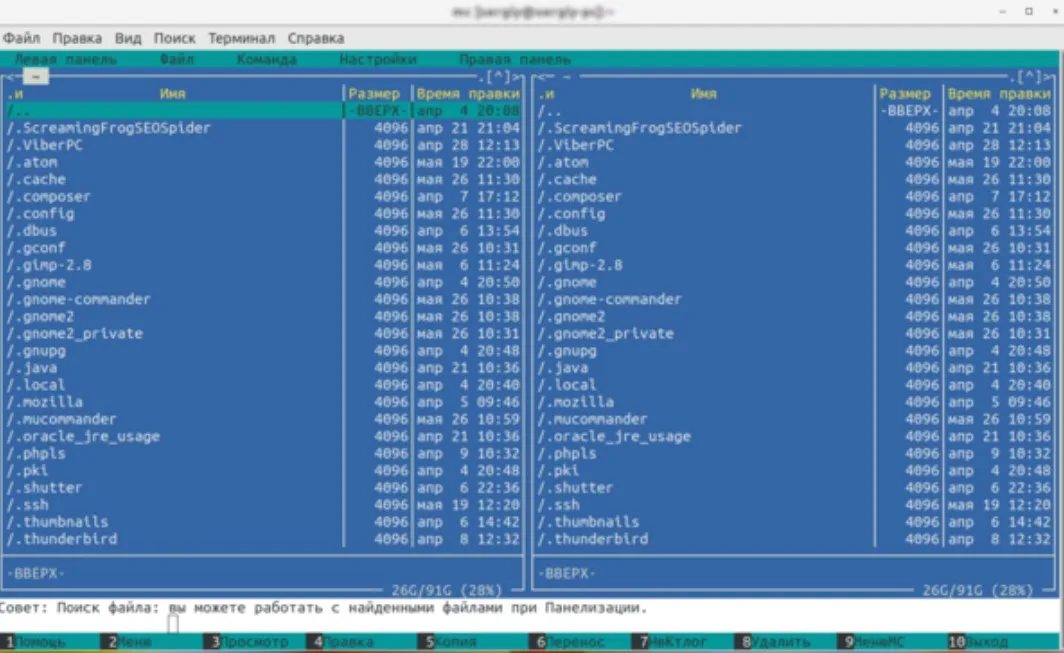Open the Файл menu in terminal menubar
Image resolution: width=1064 pixels, height=653 pixels.
coord(21,38)
